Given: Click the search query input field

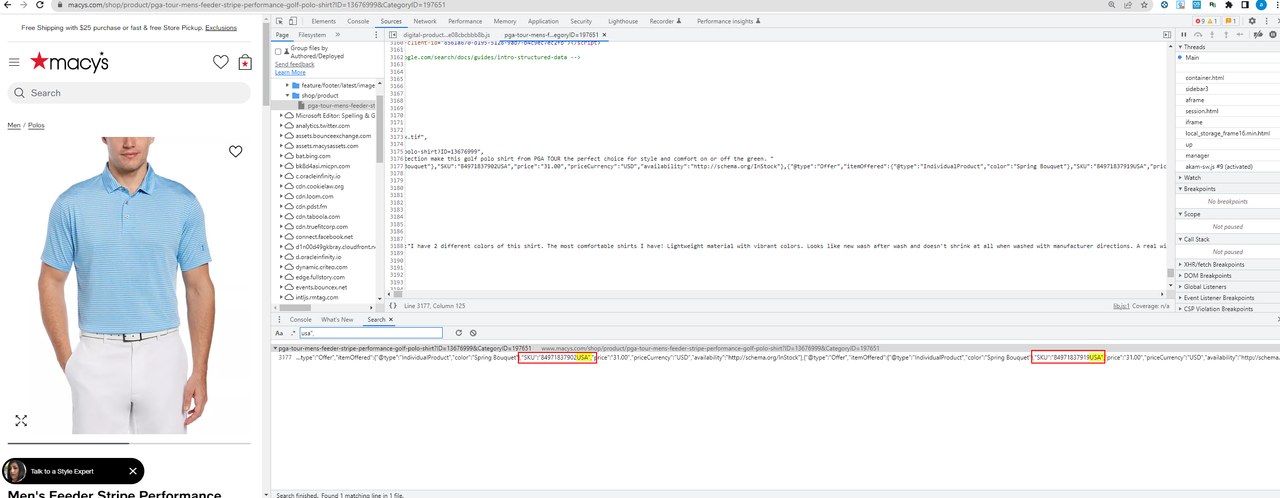Looking at the screenshot, I should (370, 333).
